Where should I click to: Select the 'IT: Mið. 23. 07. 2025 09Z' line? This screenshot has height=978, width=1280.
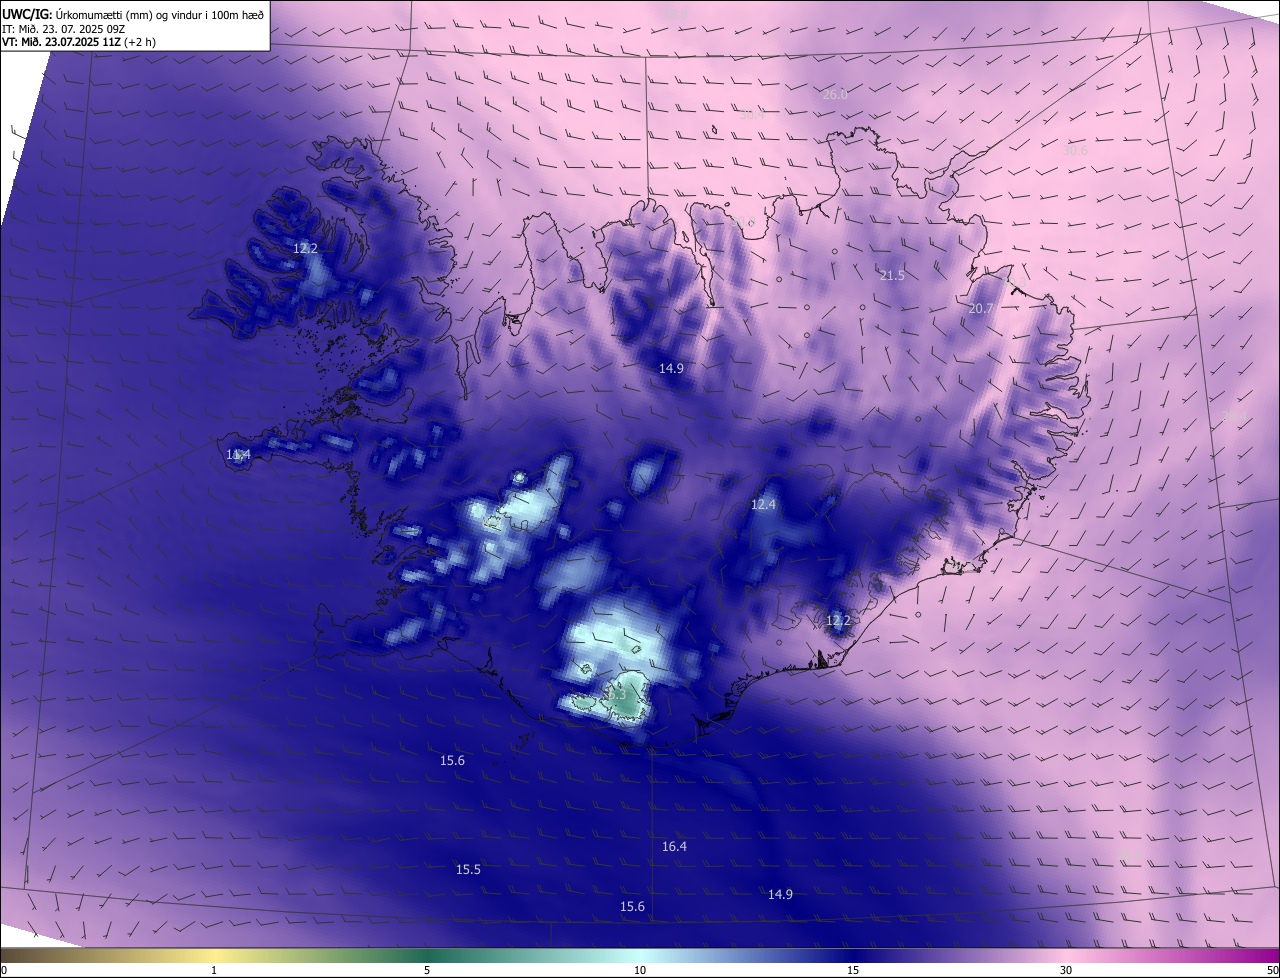[63, 28]
